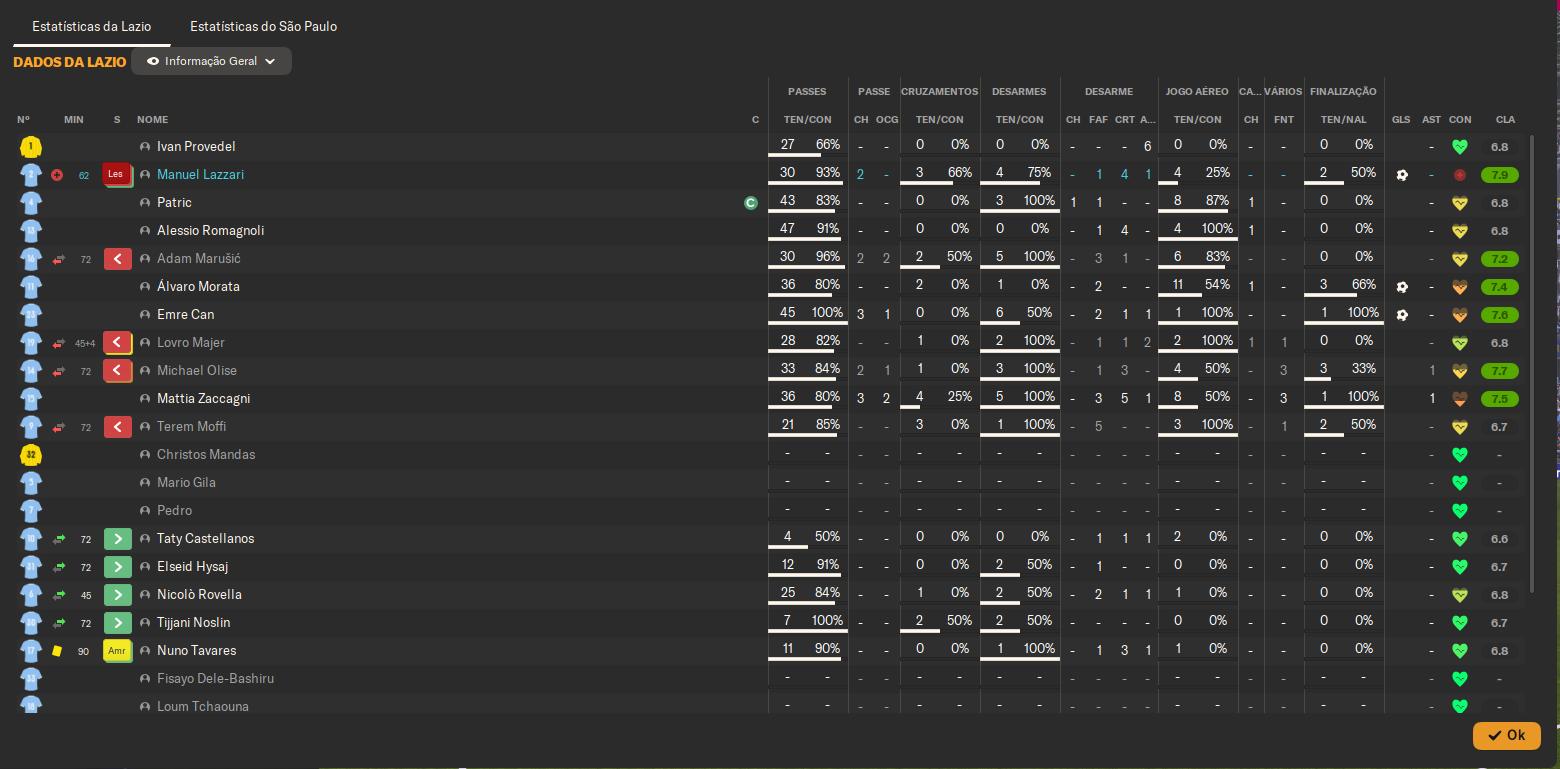The height and width of the screenshot is (769, 1560).
Task: Click Patric's captain C badge
Action: click(751, 203)
